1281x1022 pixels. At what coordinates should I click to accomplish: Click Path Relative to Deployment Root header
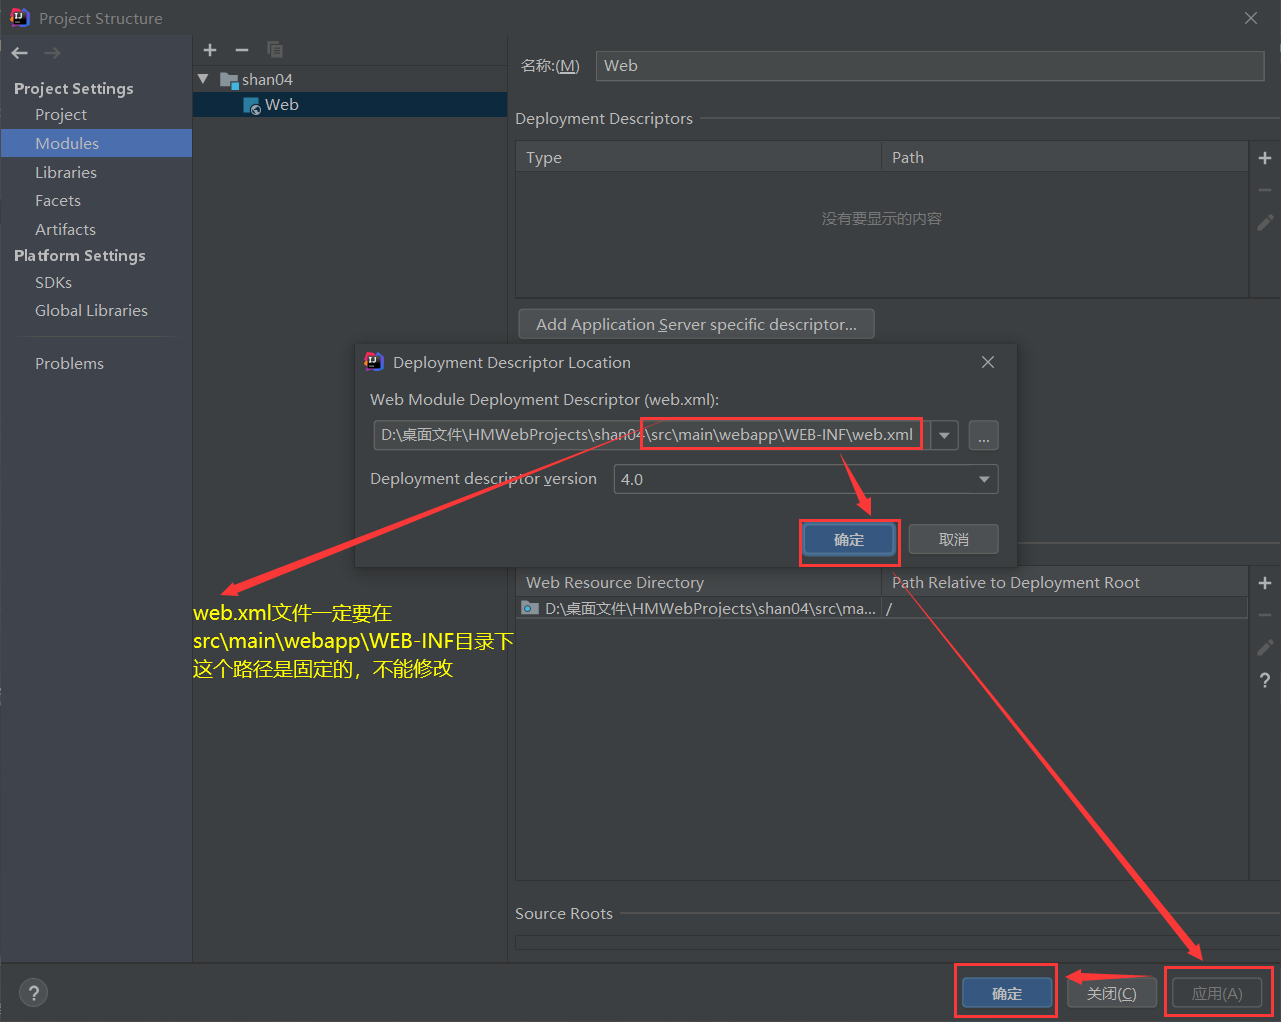click(x=1065, y=582)
